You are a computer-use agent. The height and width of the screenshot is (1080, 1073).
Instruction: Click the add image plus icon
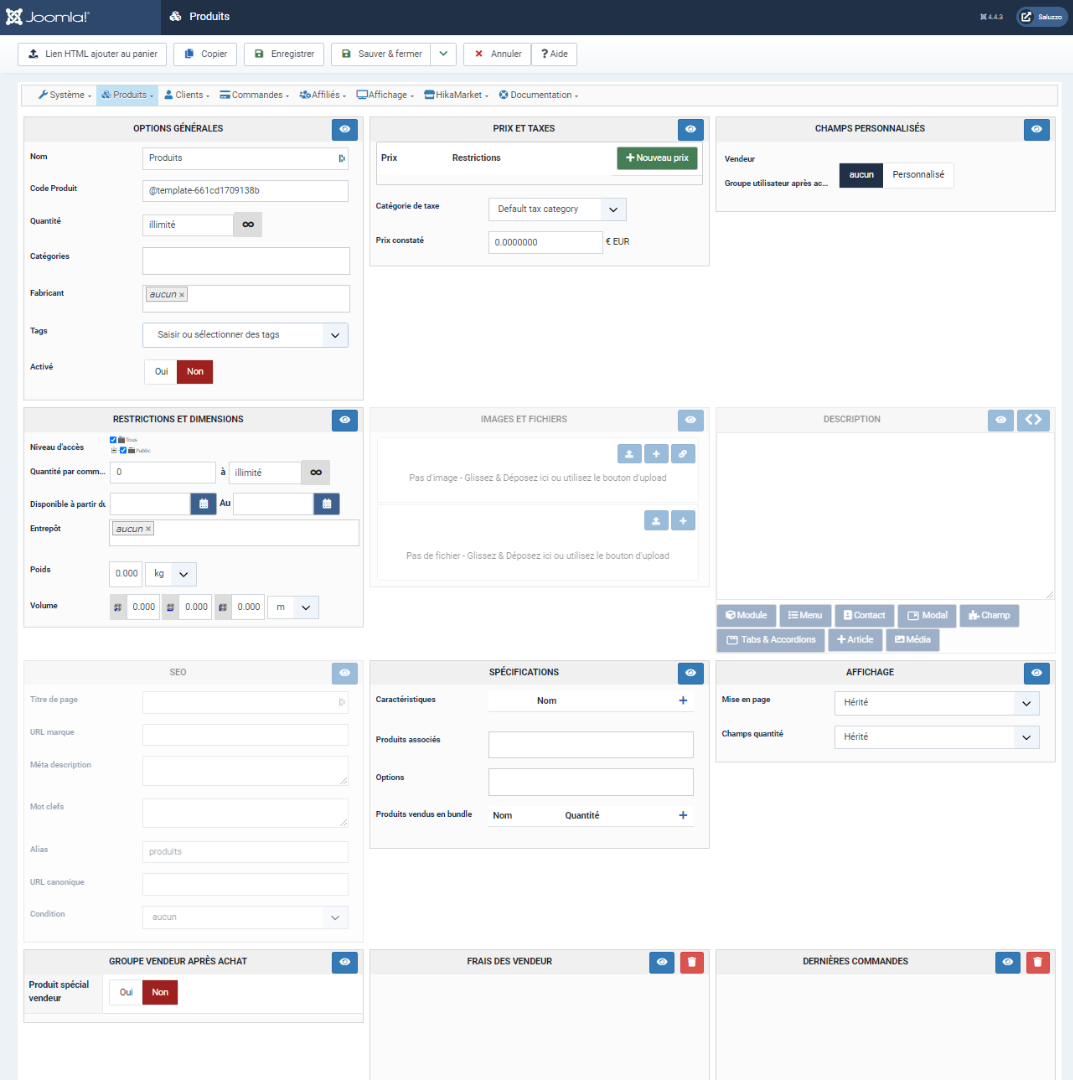coord(656,454)
